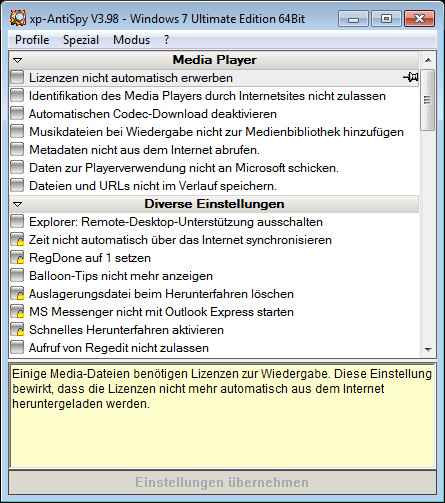This screenshot has height=503, width=445.
Task: Select 'Zeit nicht automatisch über das Internet synchronisieren' text
Action: click(180, 240)
